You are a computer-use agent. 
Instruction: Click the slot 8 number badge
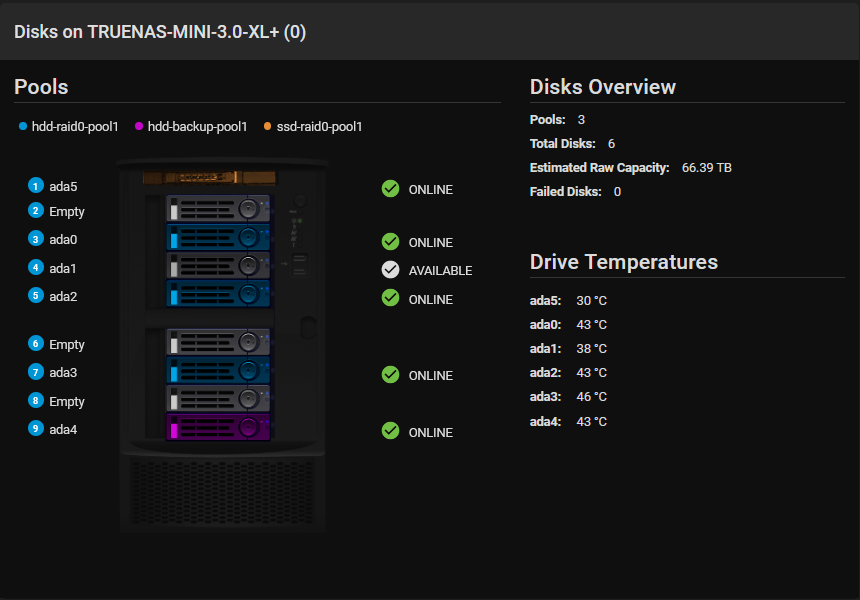(36, 400)
